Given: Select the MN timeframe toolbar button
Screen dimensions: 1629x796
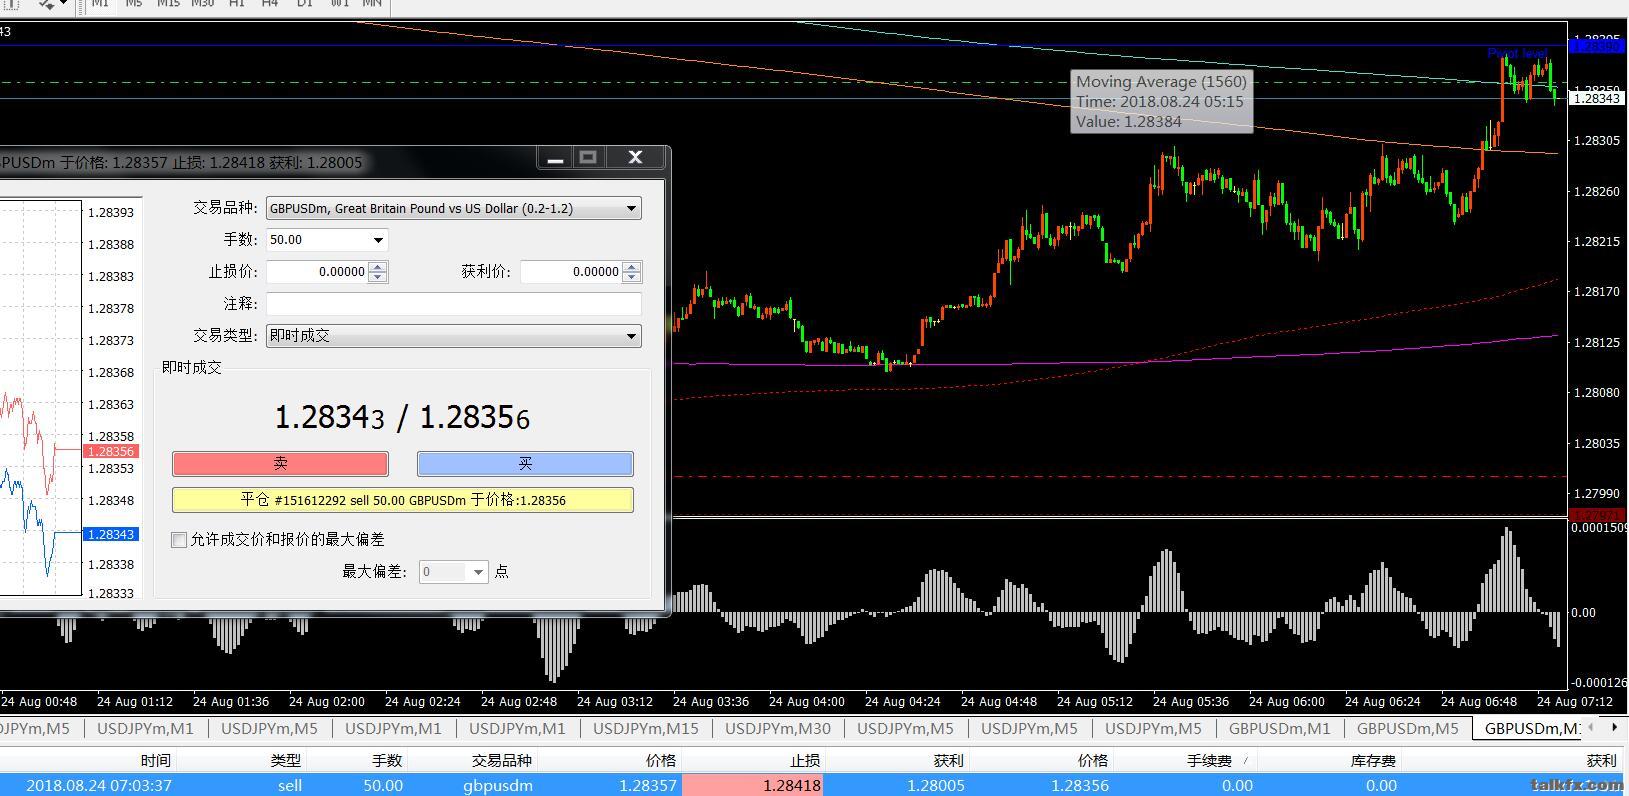Looking at the screenshot, I should point(372,4).
